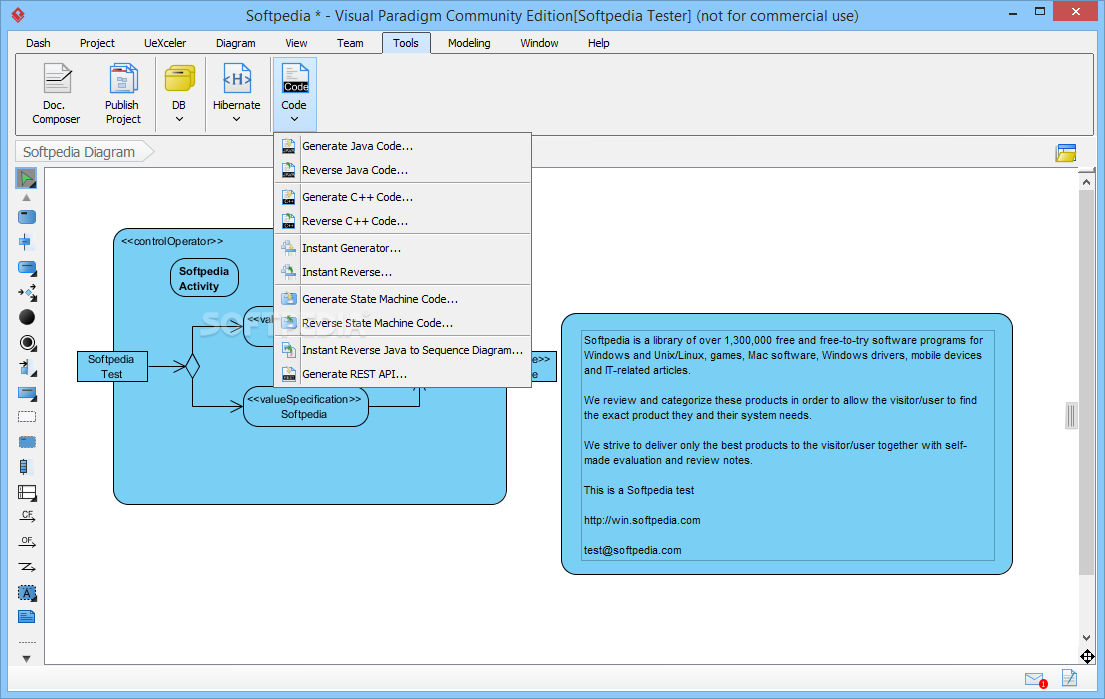Choose Generate State Machine Code

coord(402,299)
